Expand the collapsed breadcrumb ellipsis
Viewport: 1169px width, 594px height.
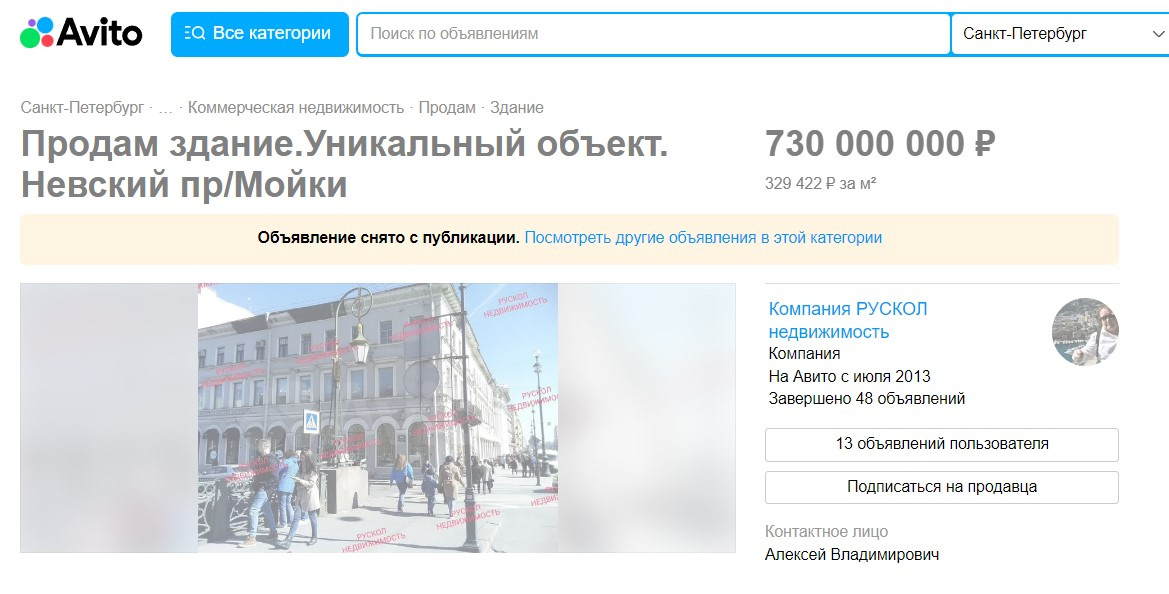click(x=166, y=108)
